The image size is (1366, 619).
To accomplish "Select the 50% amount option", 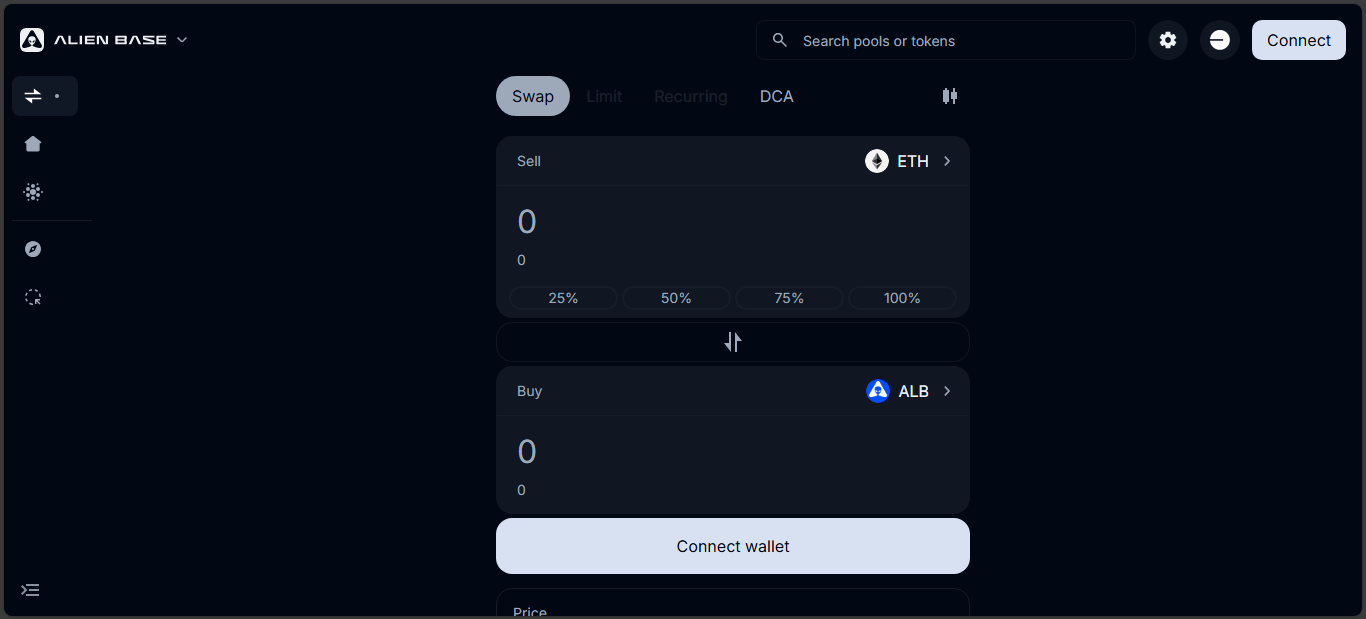I will 676,298.
